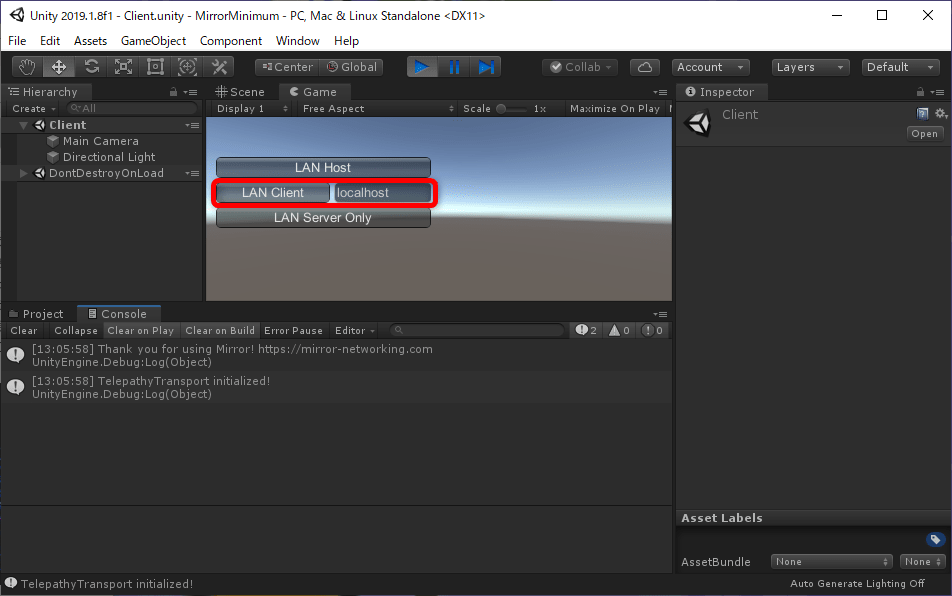Viewport: 952px width, 596px height.
Task: Select the Hand tool
Action: click(27, 67)
